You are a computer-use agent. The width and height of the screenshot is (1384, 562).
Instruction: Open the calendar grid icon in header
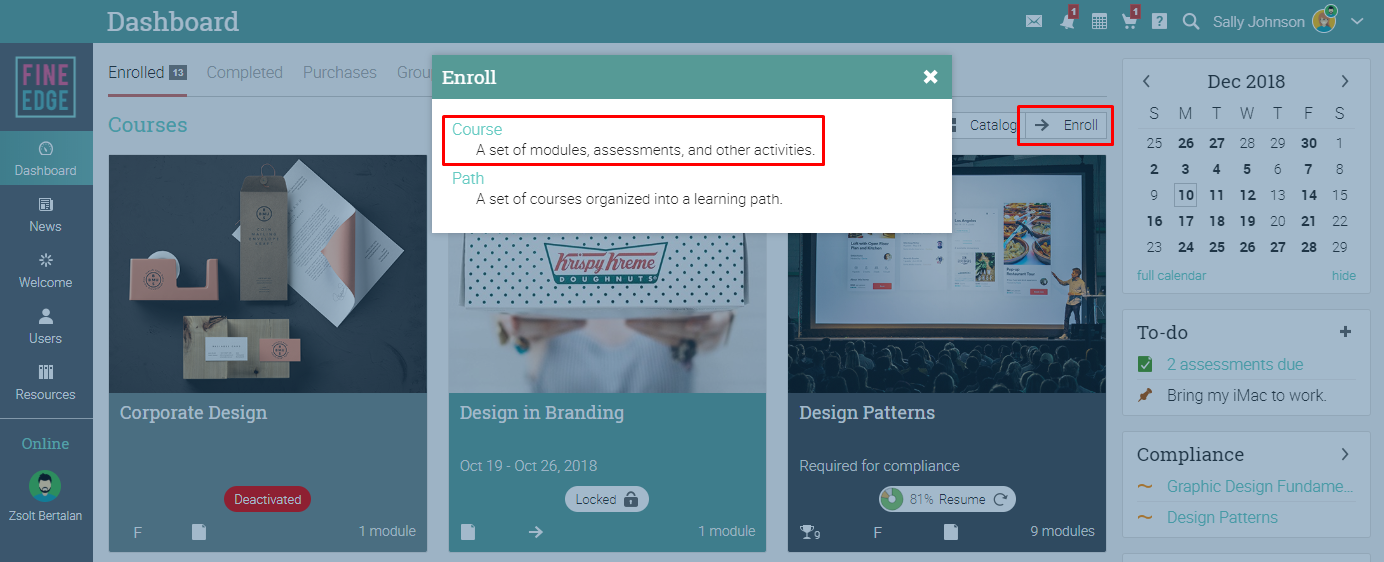click(1099, 21)
